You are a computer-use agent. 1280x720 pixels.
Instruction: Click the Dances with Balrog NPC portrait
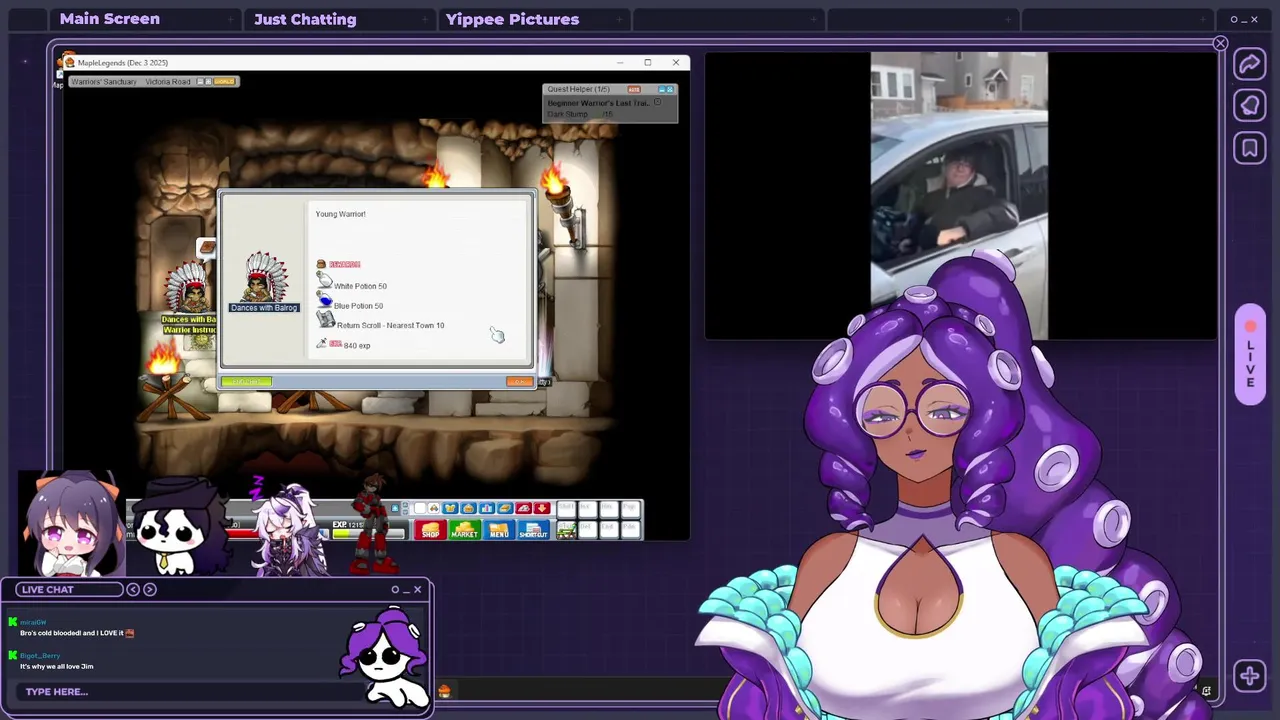click(x=264, y=278)
